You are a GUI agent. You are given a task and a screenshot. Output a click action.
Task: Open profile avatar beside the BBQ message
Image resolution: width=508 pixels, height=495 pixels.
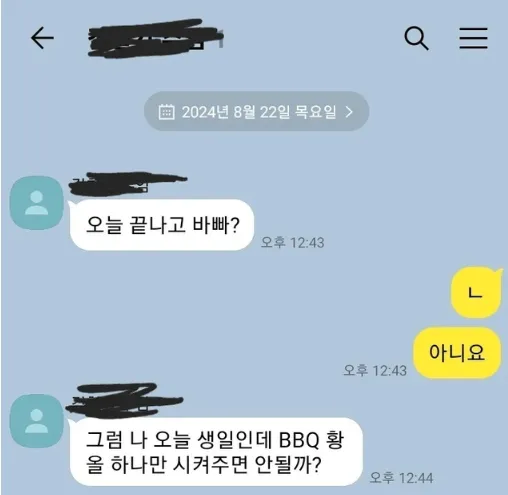(37, 421)
